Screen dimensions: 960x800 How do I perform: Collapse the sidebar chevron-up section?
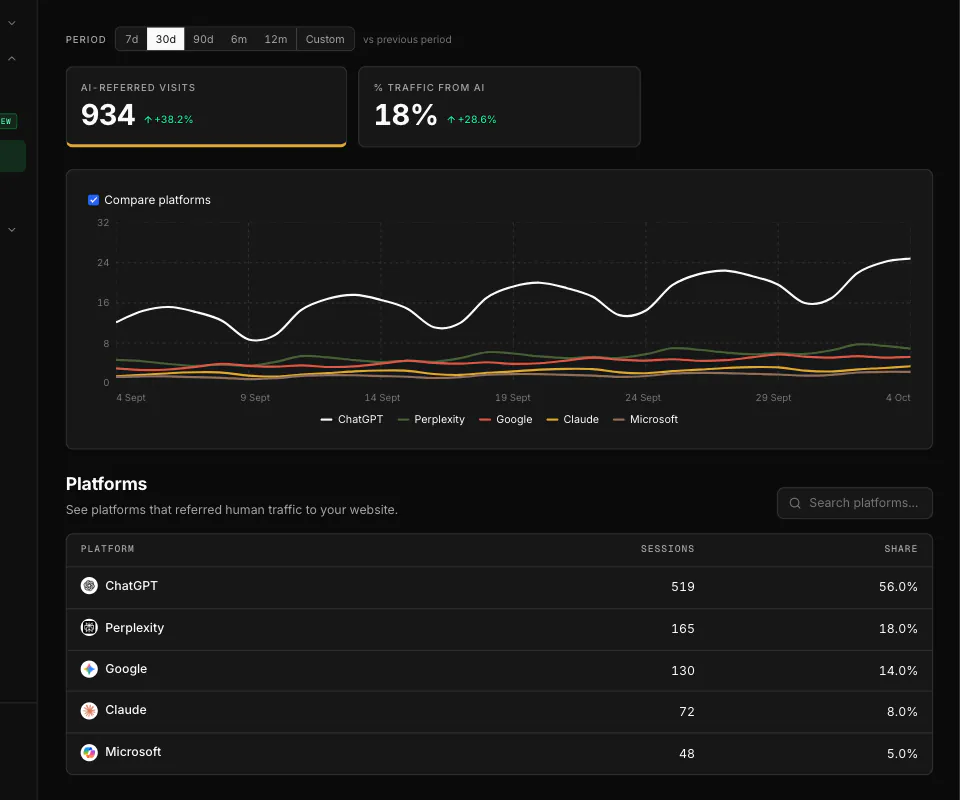coord(12,59)
